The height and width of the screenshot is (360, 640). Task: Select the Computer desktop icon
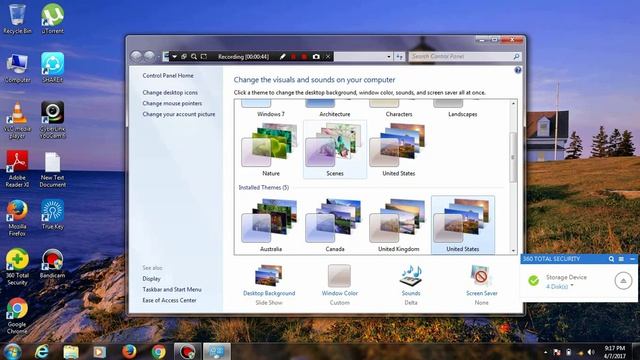tap(17, 68)
